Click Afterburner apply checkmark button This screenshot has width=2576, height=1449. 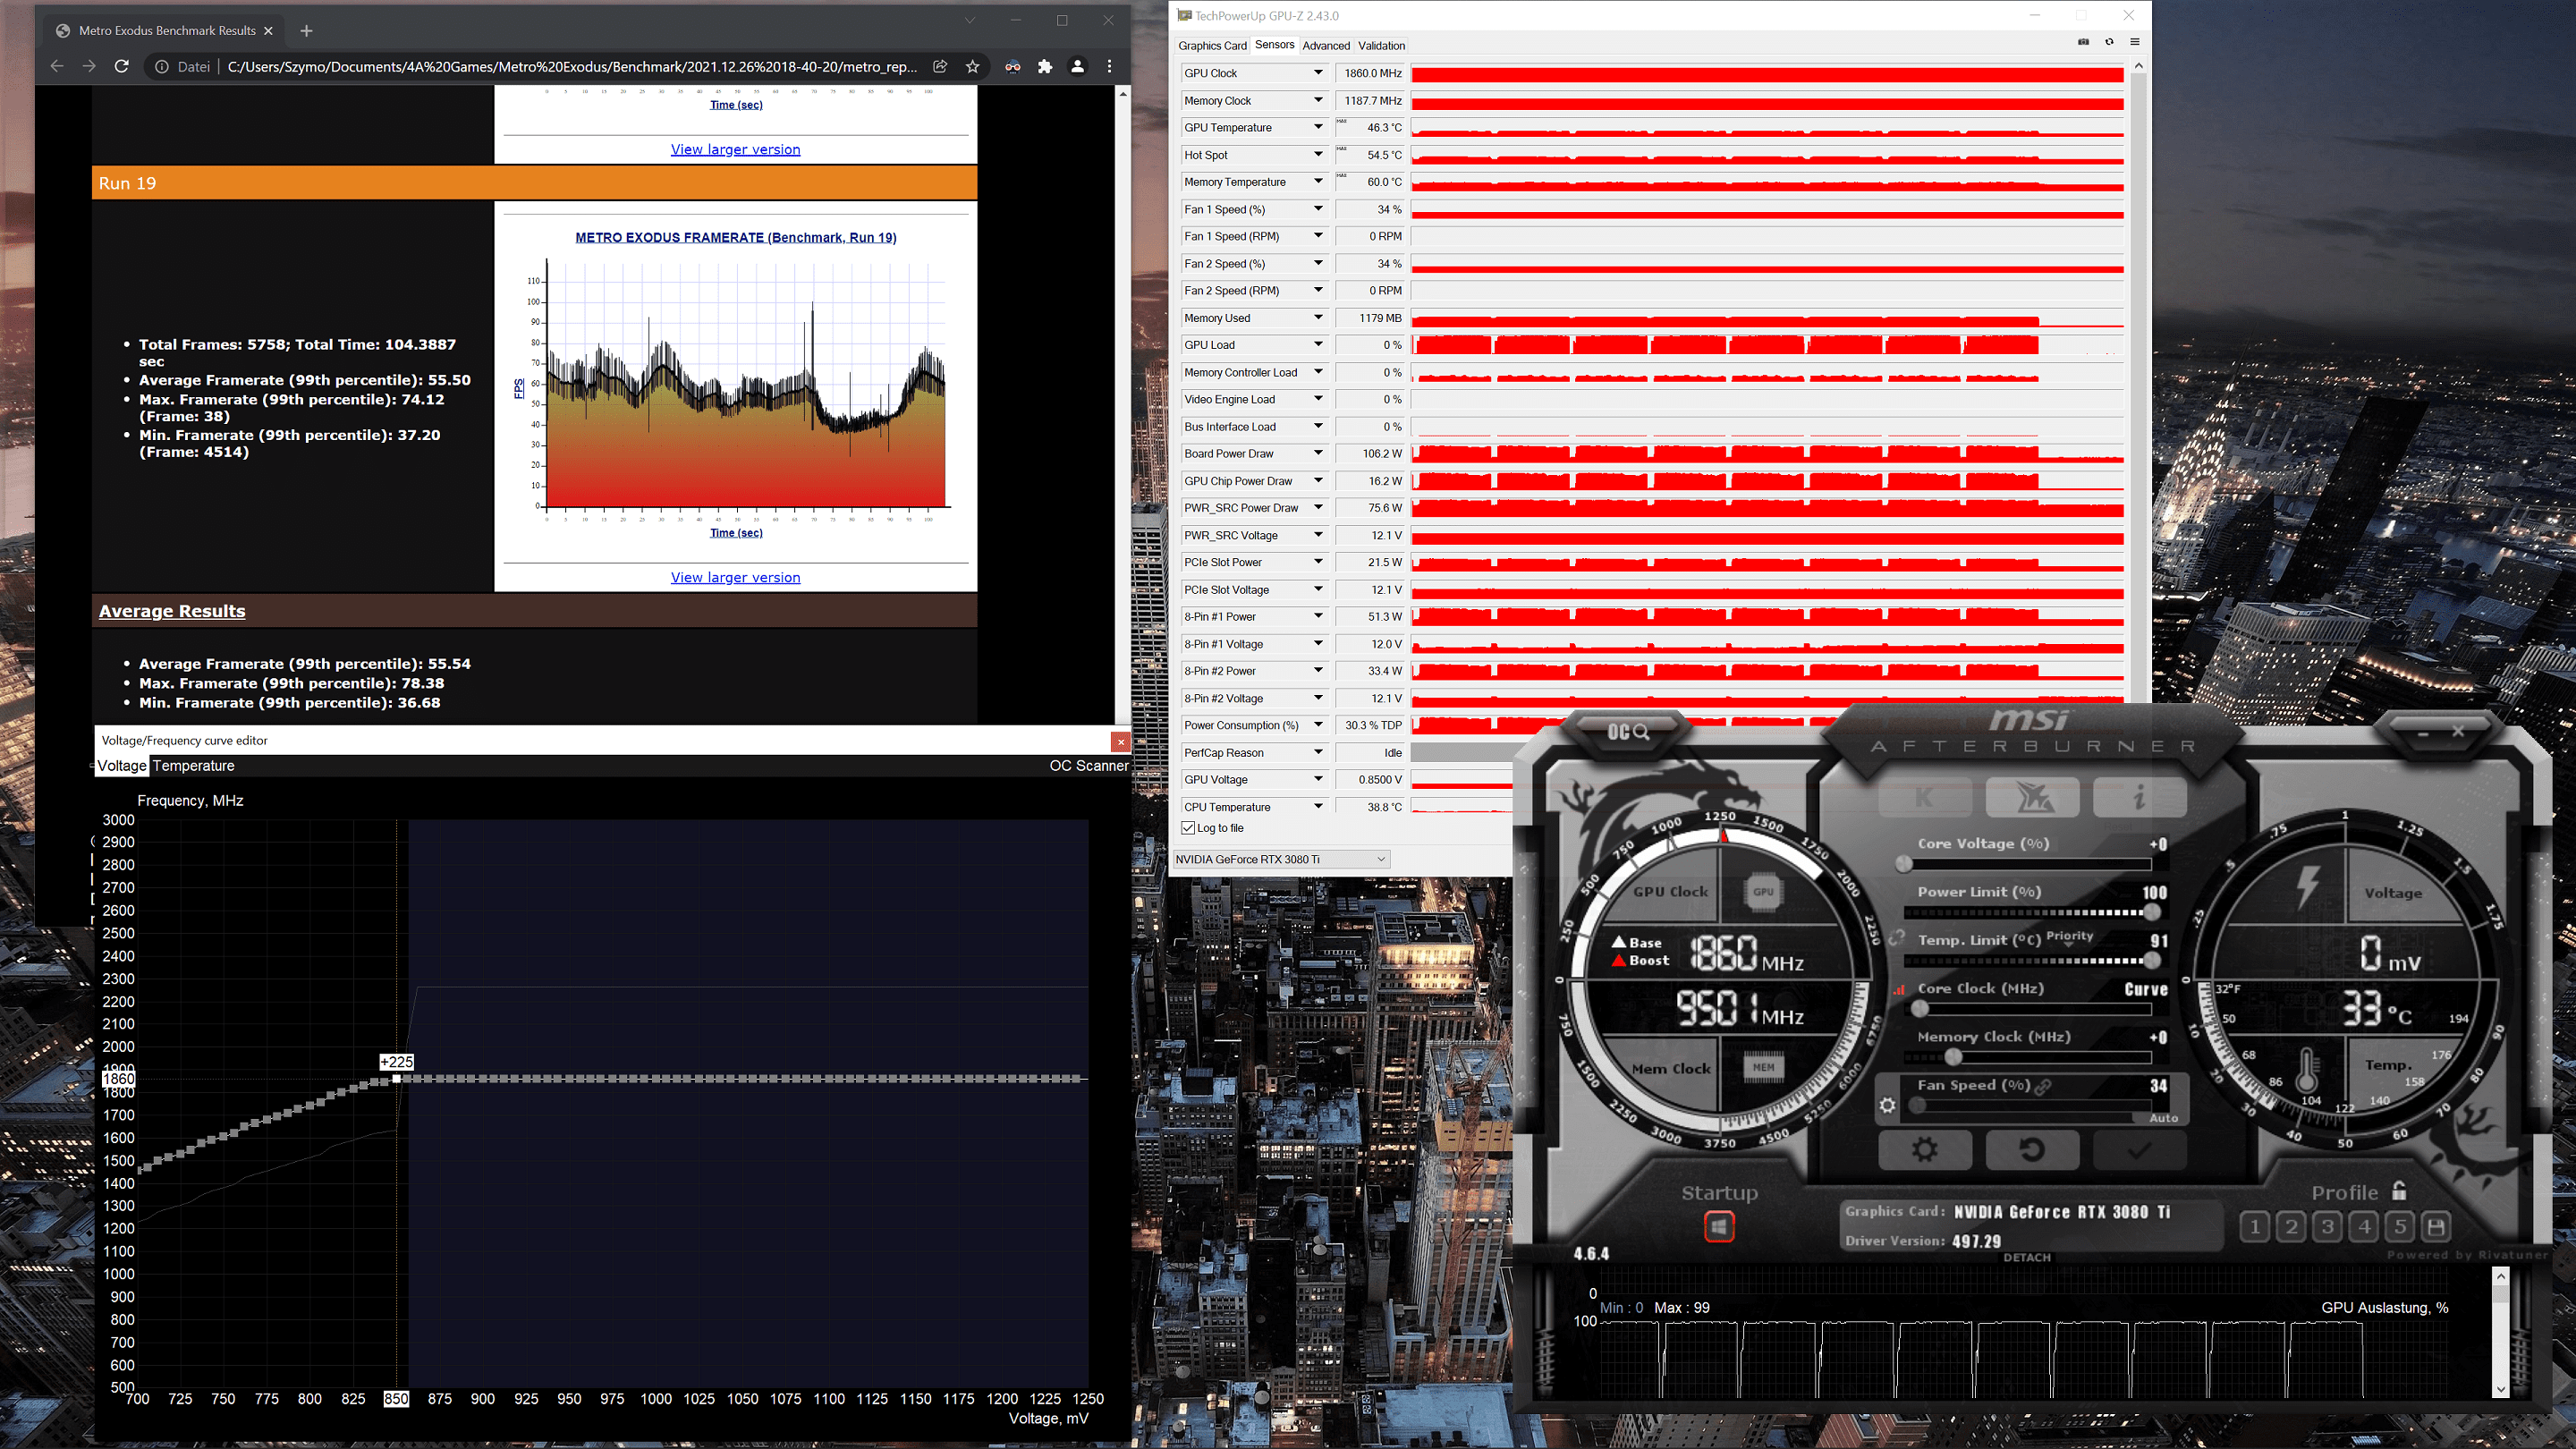[2139, 1149]
